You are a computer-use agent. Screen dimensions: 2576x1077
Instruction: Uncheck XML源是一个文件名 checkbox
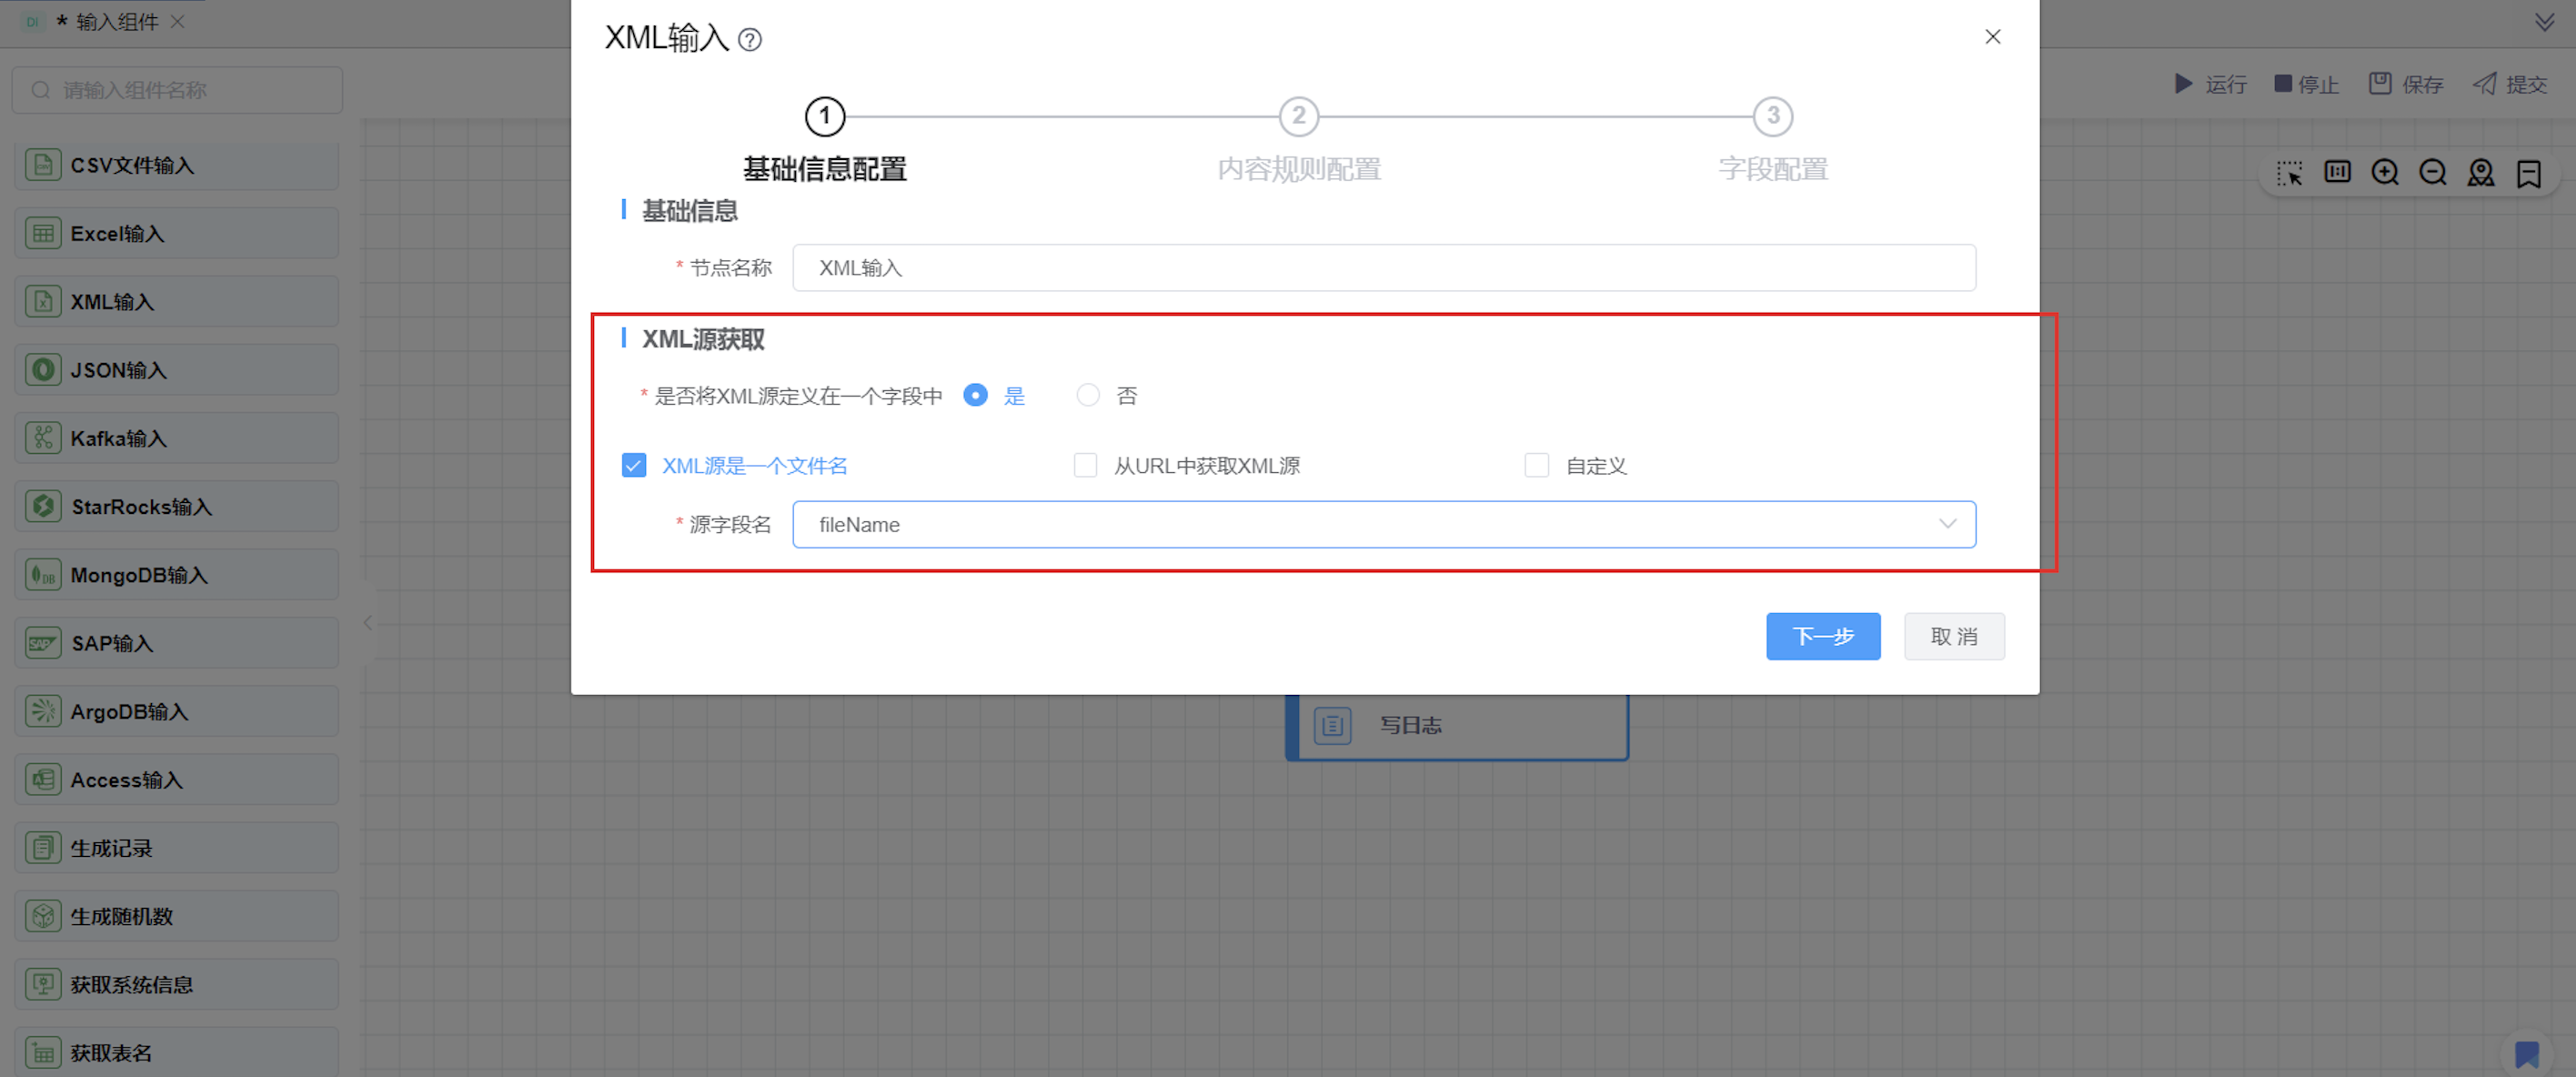[634, 466]
